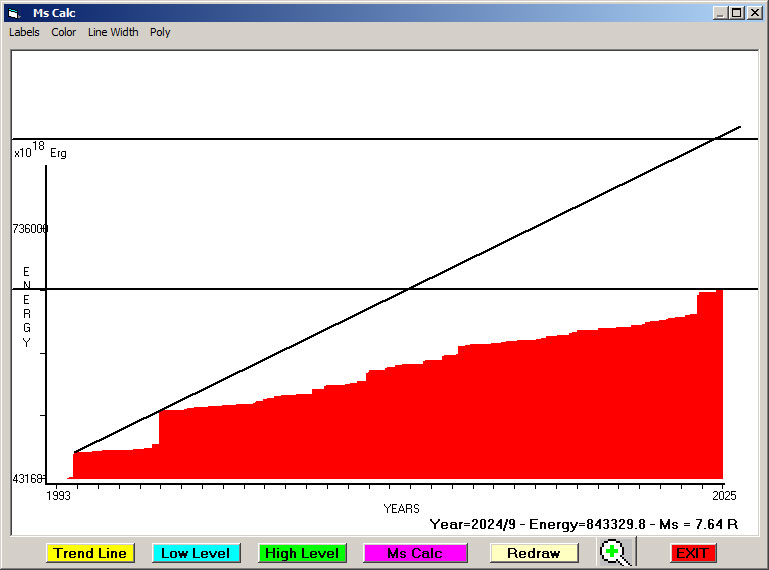Click the Ms Calc title bar icon
The width and height of the screenshot is (769, 570).
[13, 13]
